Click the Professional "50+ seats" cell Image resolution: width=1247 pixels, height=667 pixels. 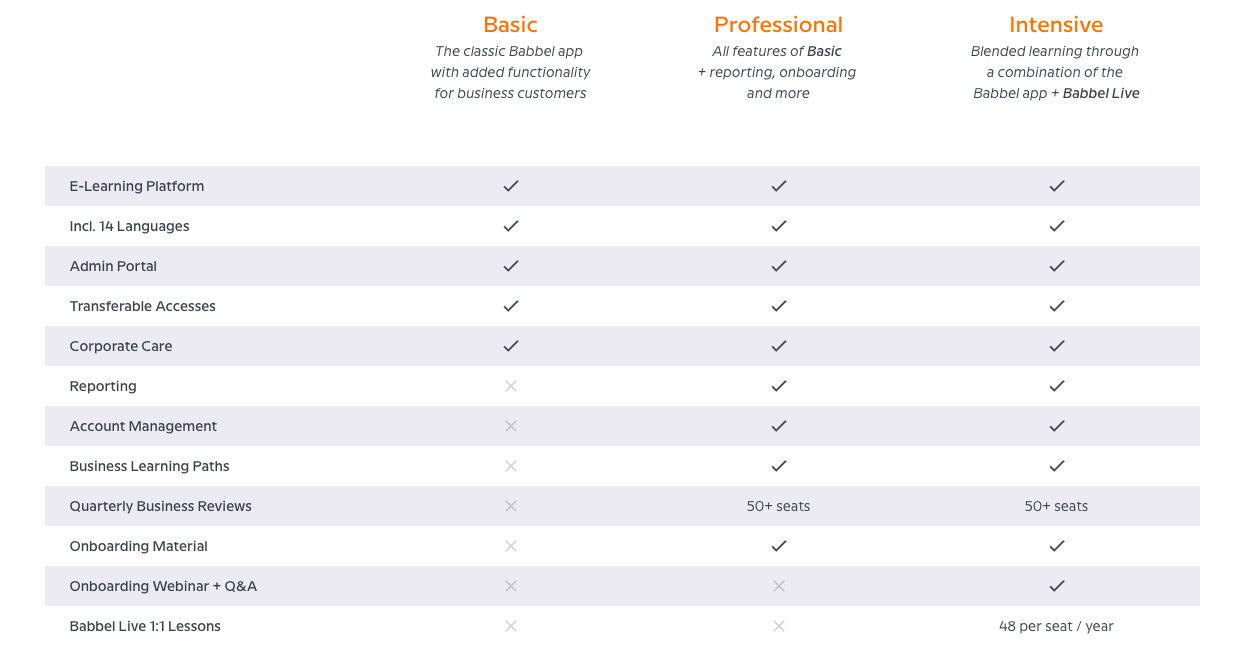(778, 506)
